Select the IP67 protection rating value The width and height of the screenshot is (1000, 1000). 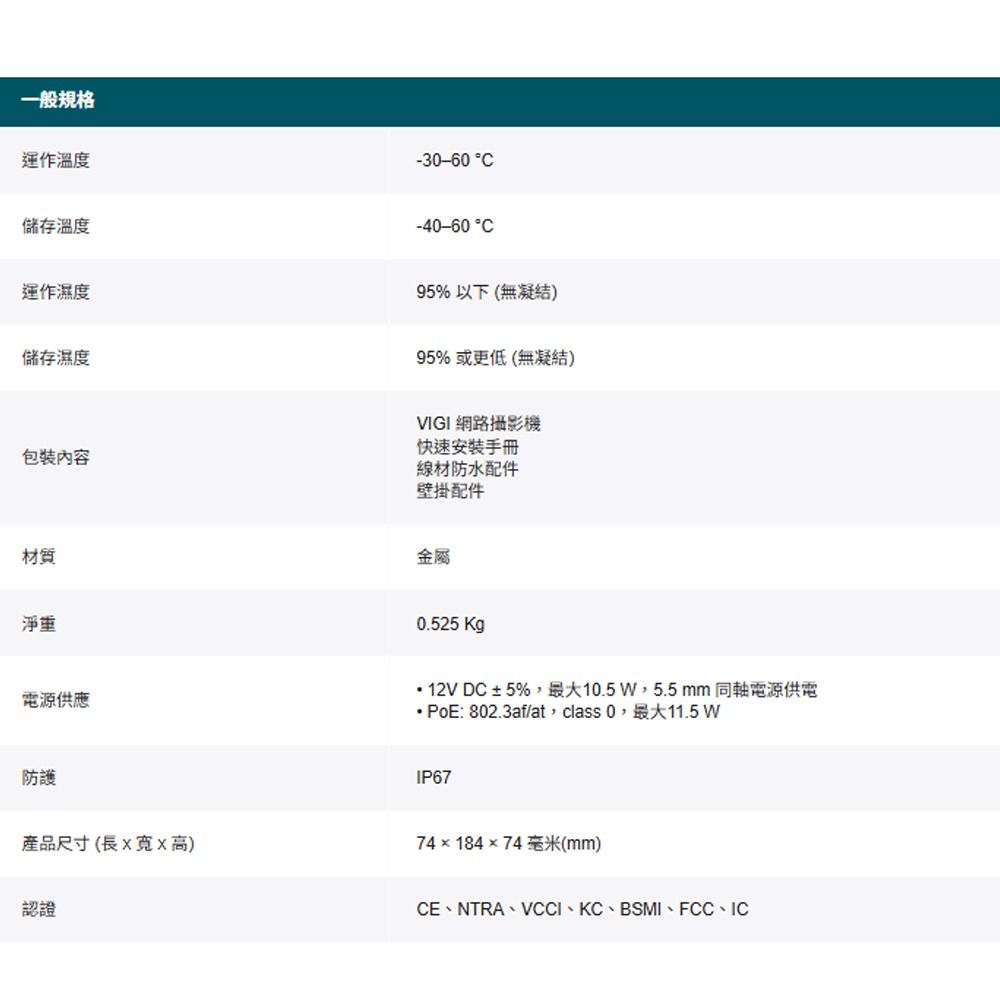pyautogui.click(x=434, y=777)
